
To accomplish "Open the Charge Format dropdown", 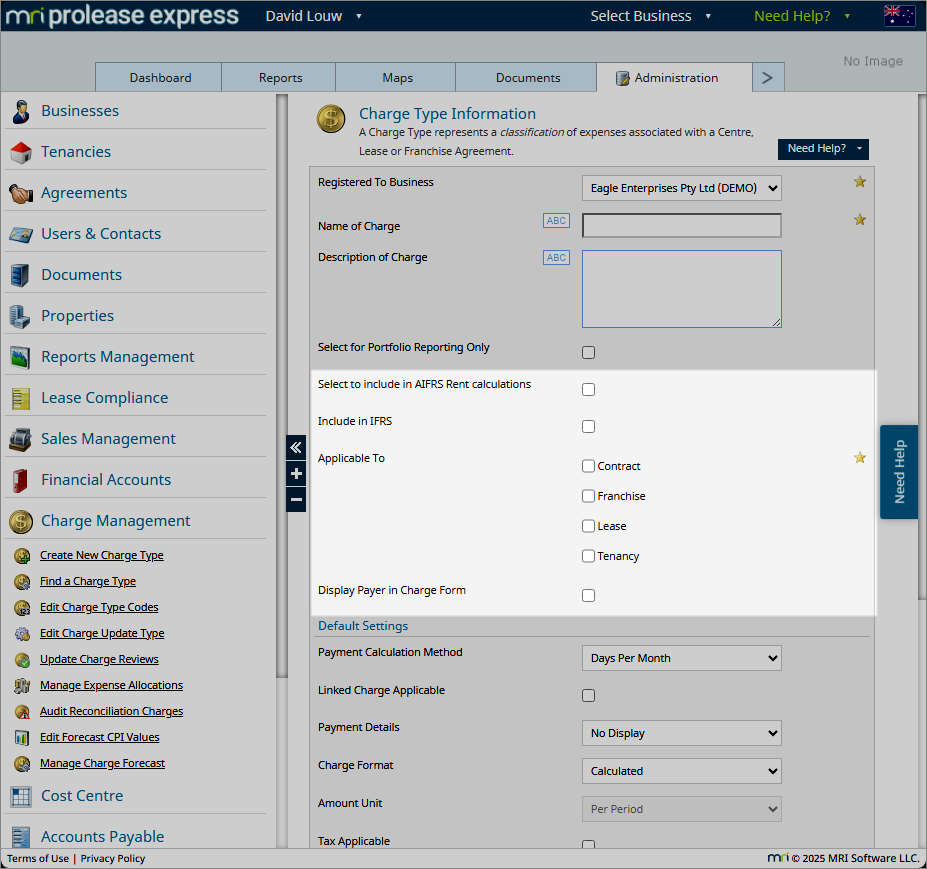I will [682, 771].
